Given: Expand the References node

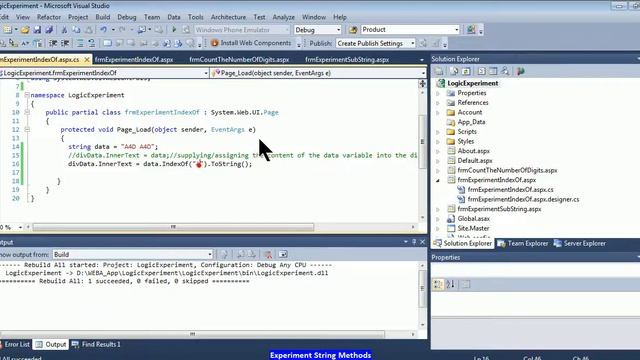Looking at the screenshot, I should 438,103.
